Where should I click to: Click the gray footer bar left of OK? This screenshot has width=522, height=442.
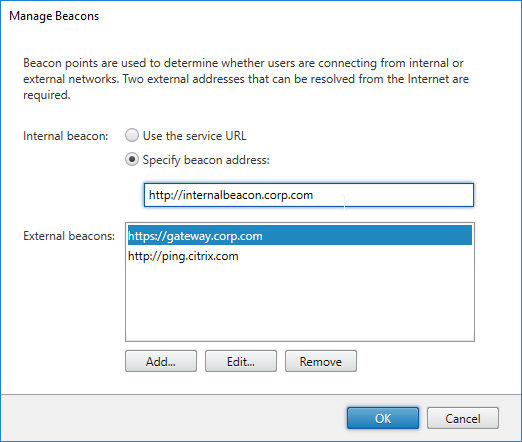tap(173, 418)
